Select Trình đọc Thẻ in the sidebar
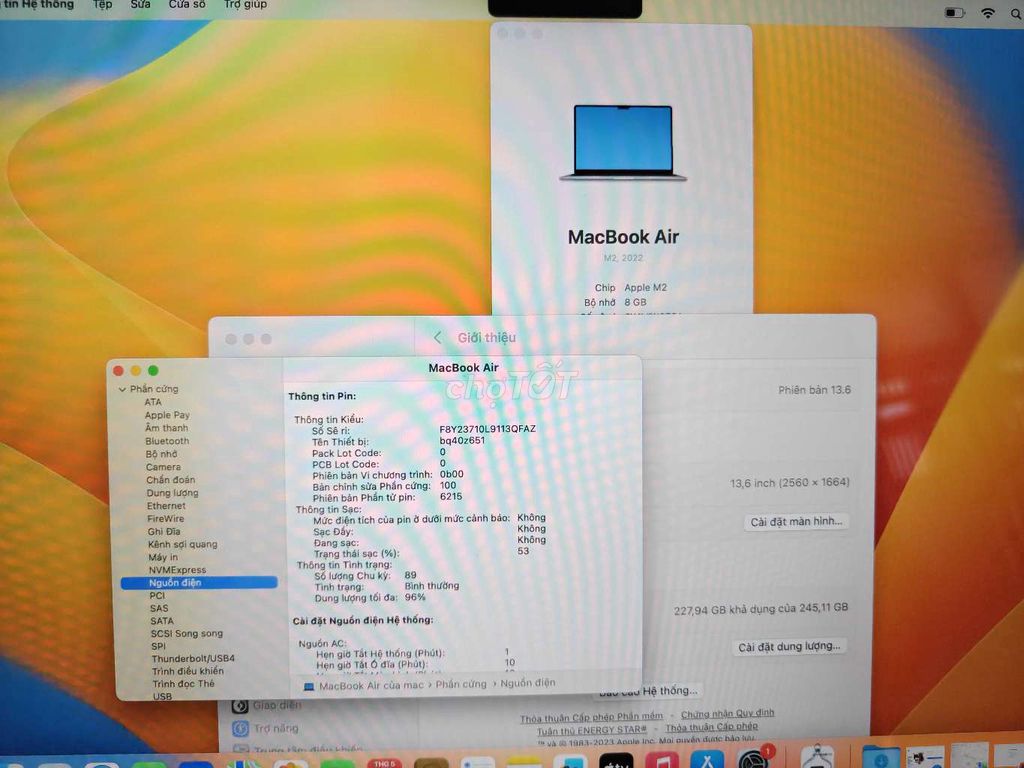 point(183,684)
